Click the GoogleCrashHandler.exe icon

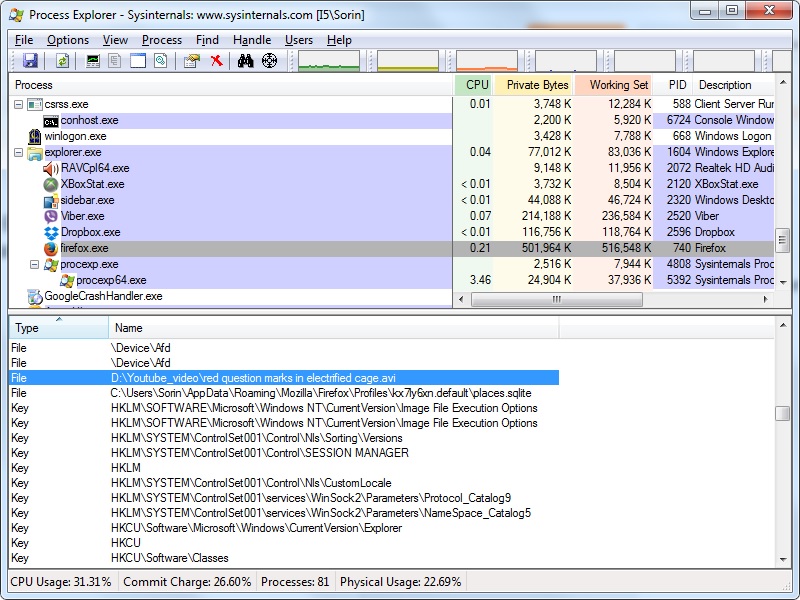[35, 296]
